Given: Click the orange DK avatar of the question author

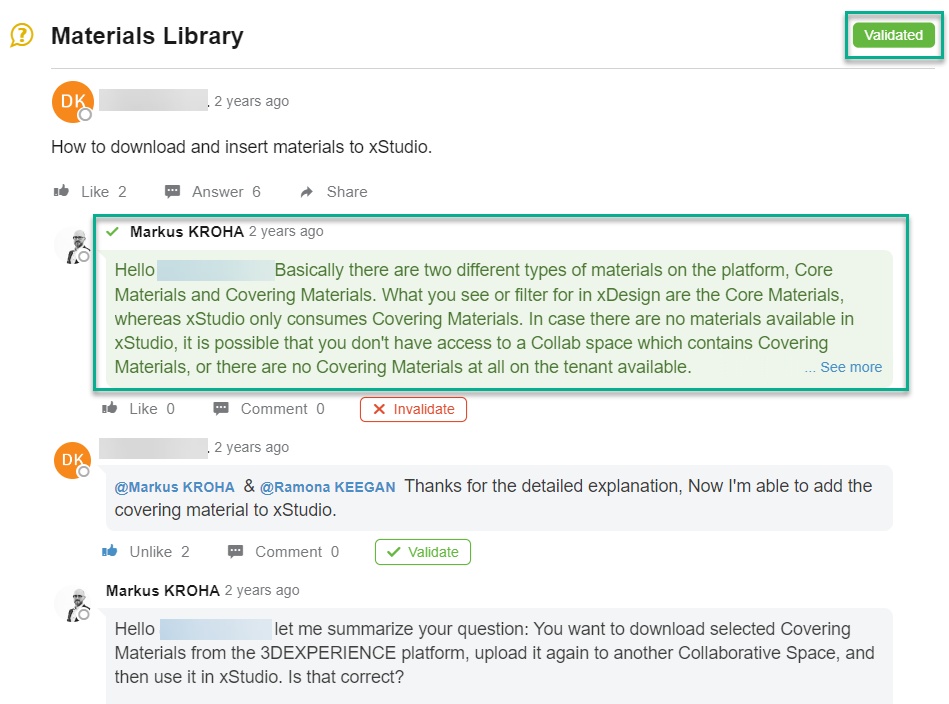Looking at the screenshot, I should [73, 101].
